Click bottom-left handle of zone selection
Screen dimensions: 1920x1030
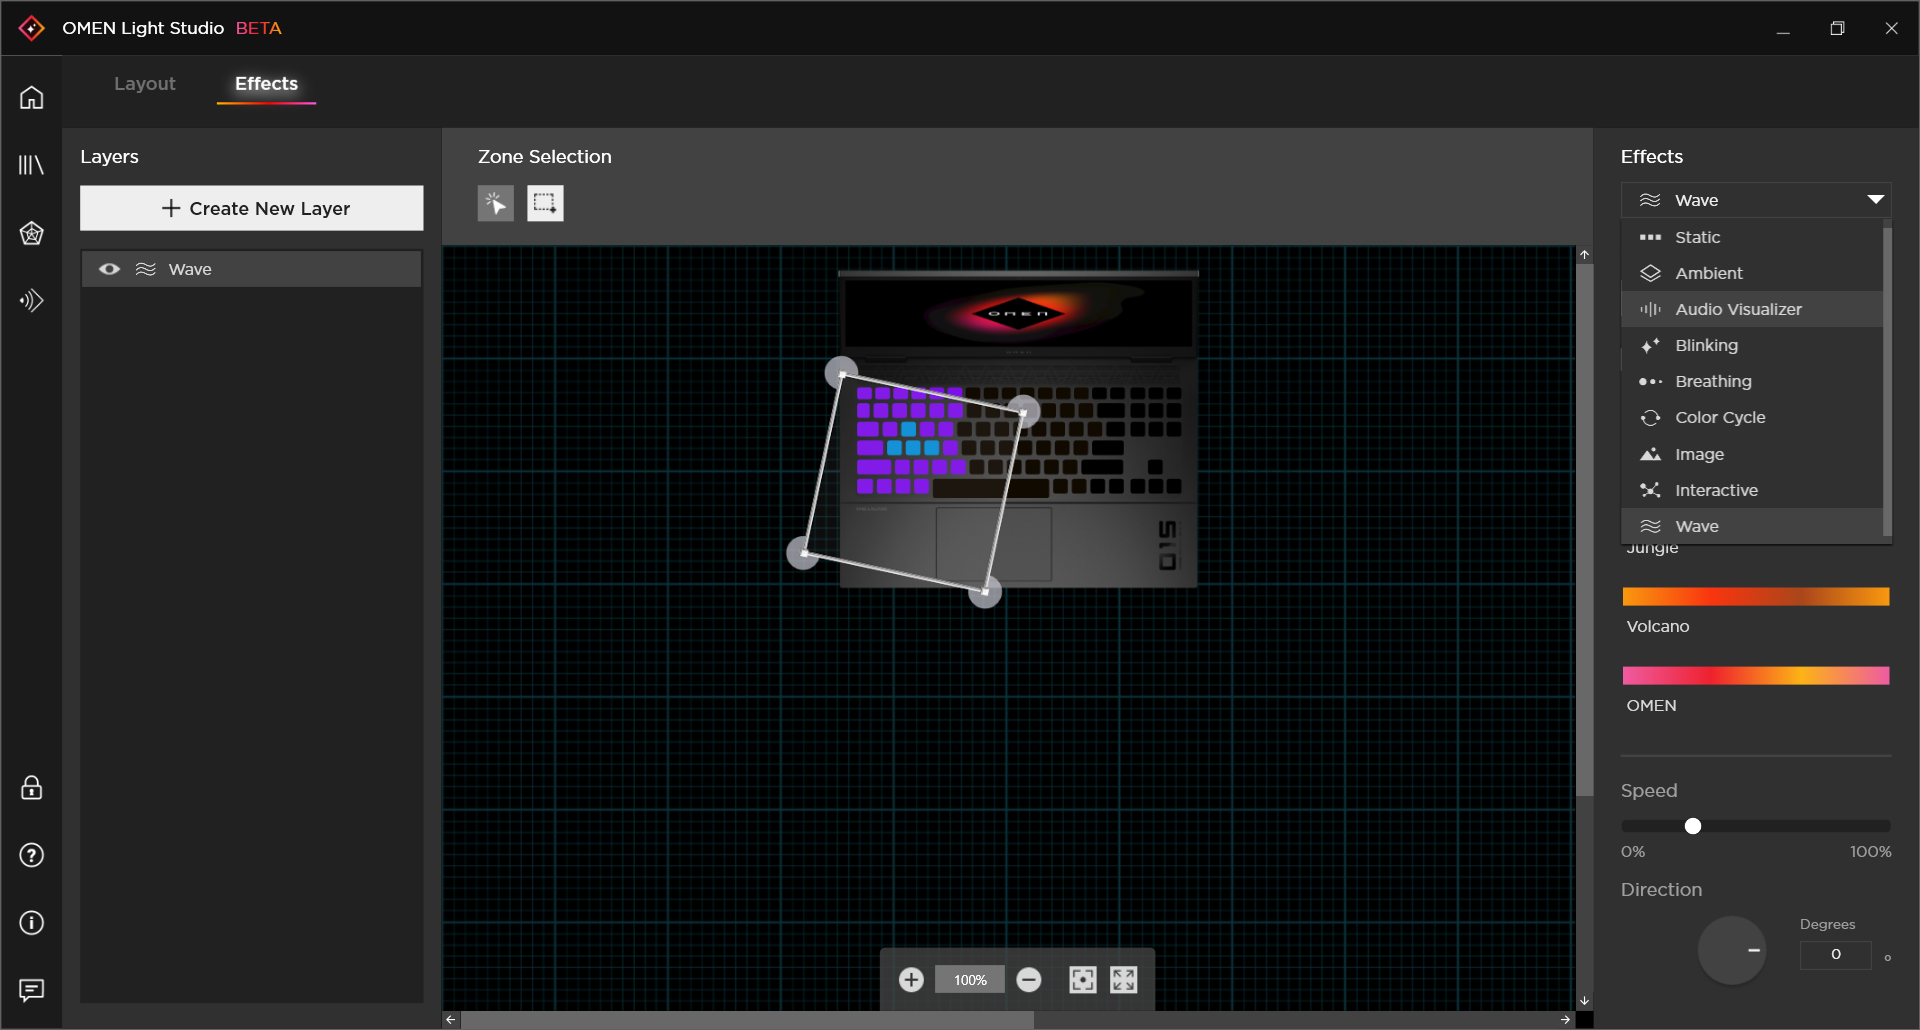point(803,553)
